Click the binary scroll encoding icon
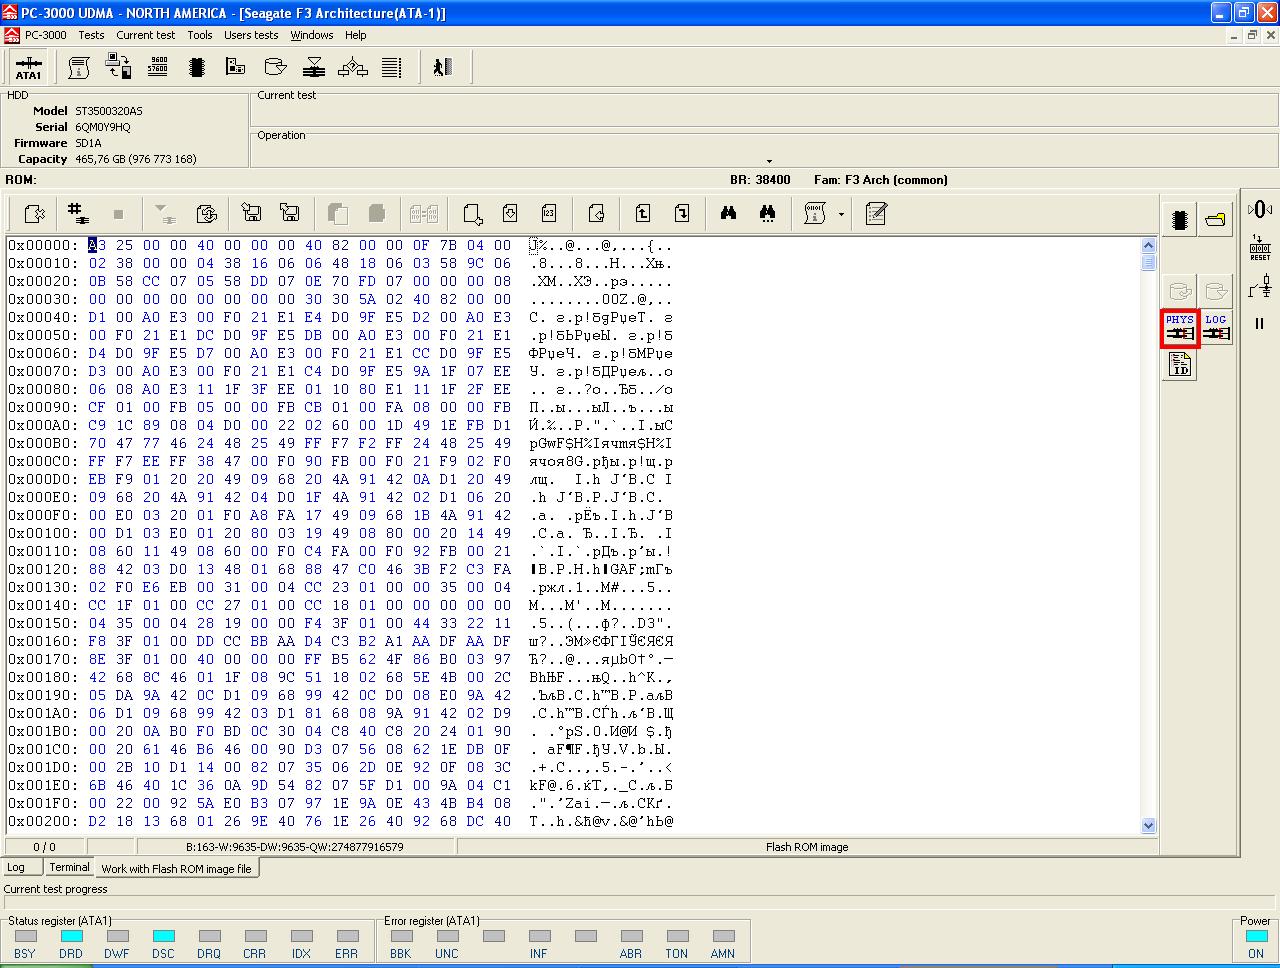This screenshot has width=1280, height=968. pyautogui.click(x=815, y=213)
